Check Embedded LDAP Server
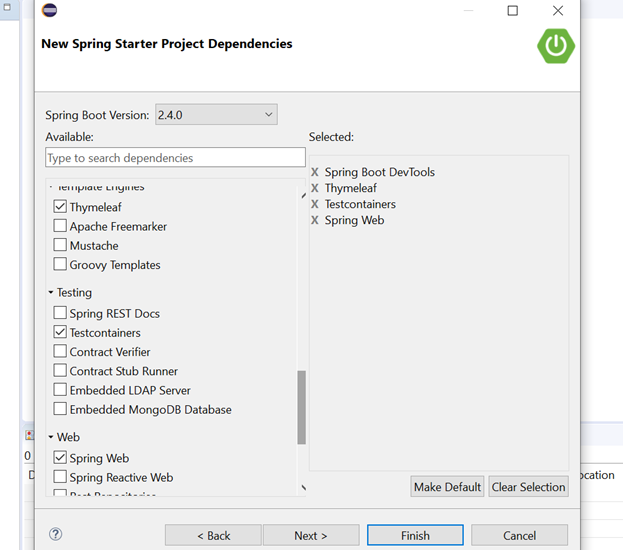 tap(60, 389)
